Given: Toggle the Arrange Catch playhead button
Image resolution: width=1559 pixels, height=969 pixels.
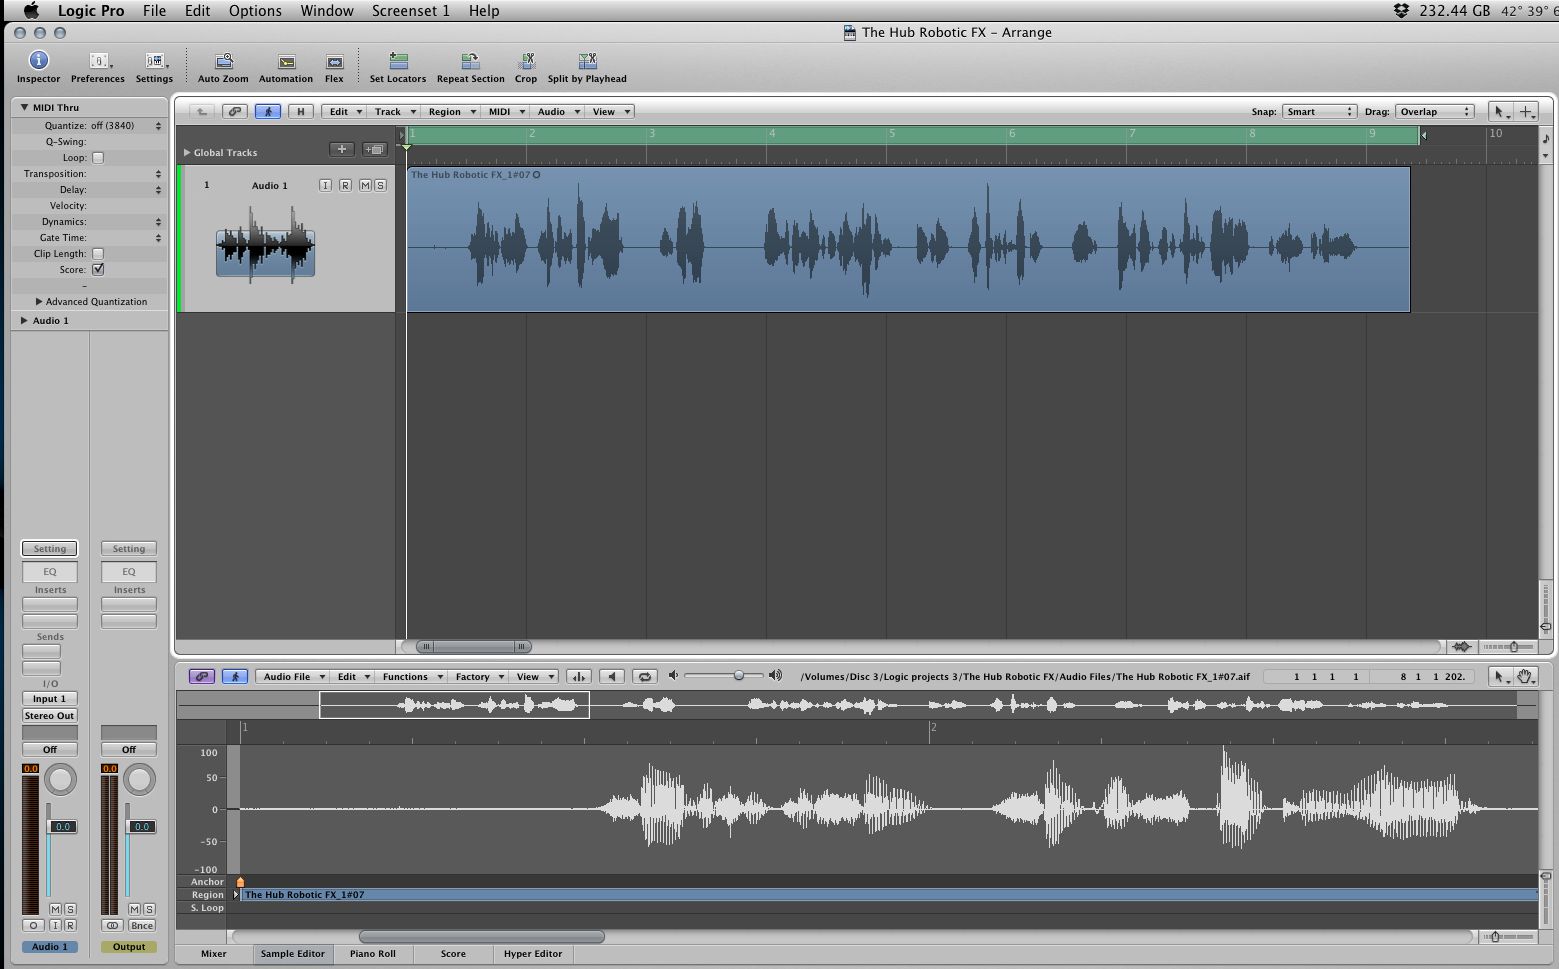Looking at the screenshot, I should (267, 112).
